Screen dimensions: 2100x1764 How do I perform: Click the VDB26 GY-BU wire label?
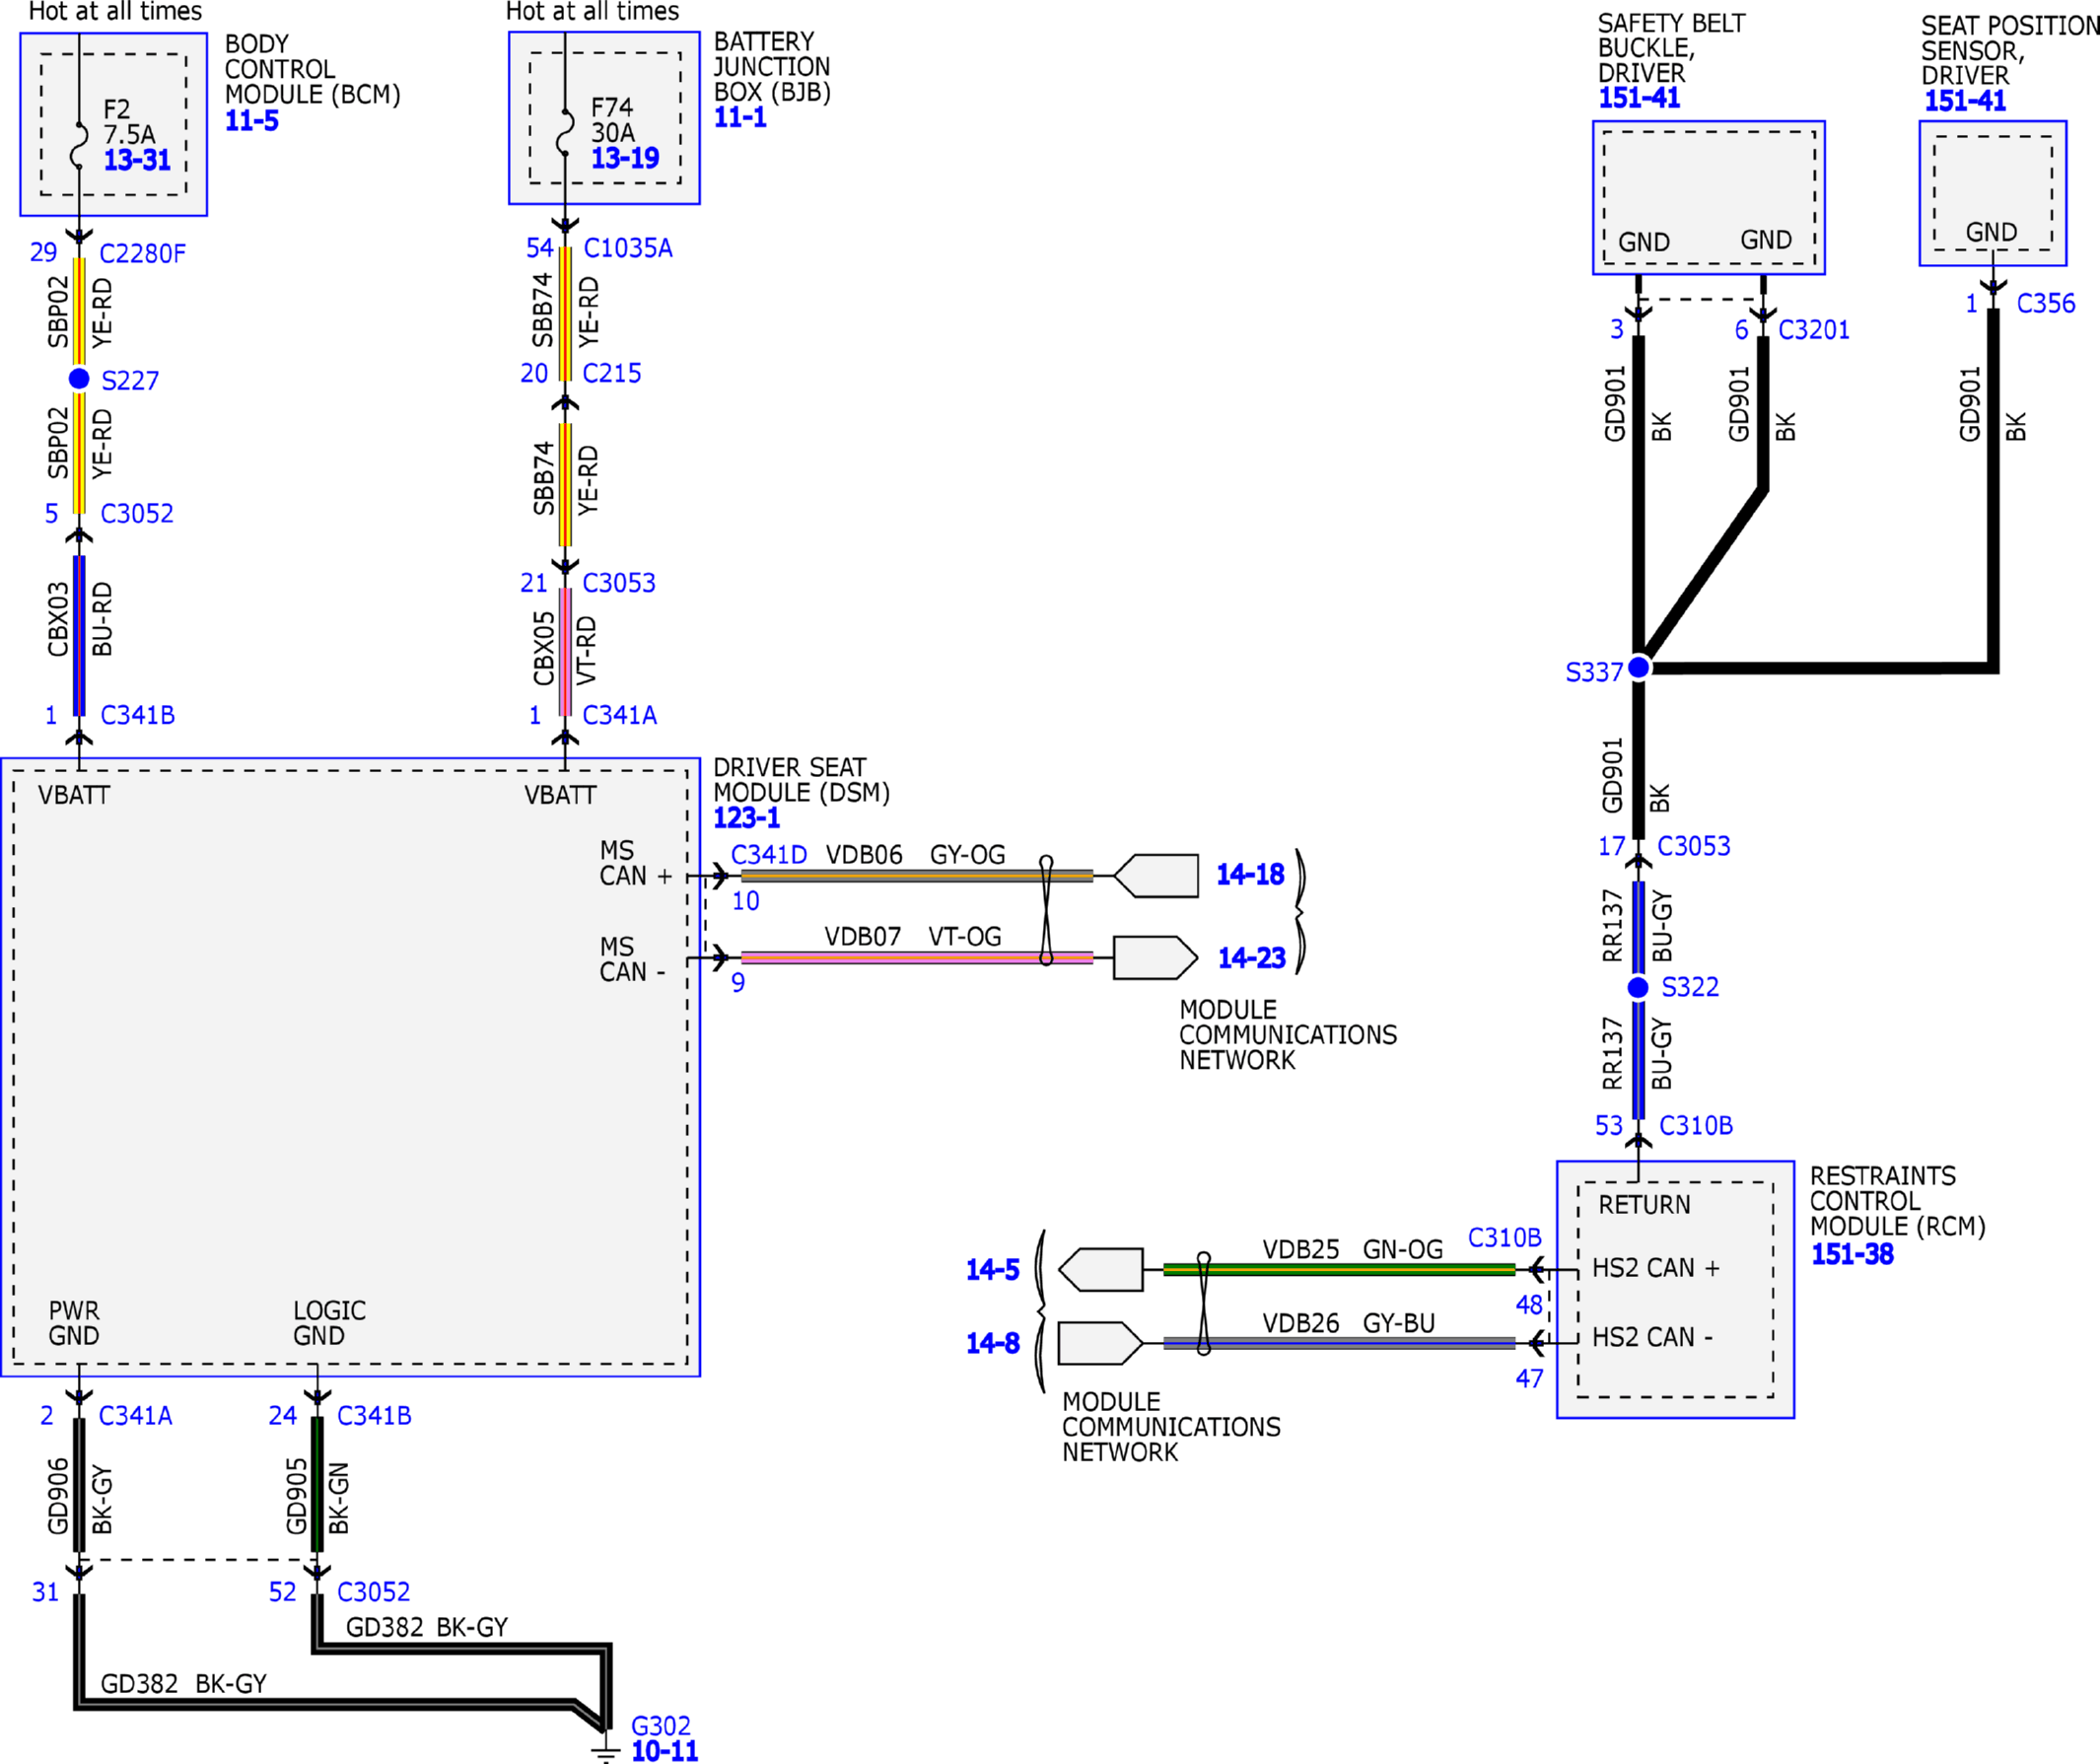click(1349, 1323)
